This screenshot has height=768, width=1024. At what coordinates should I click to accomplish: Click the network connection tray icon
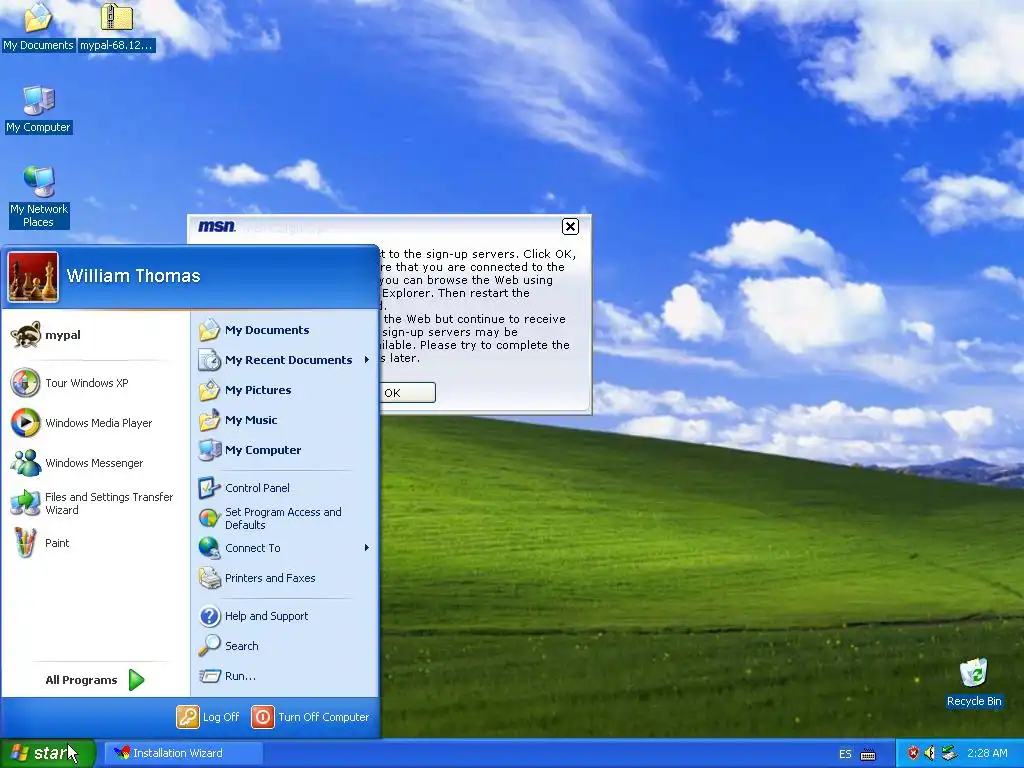949,753
